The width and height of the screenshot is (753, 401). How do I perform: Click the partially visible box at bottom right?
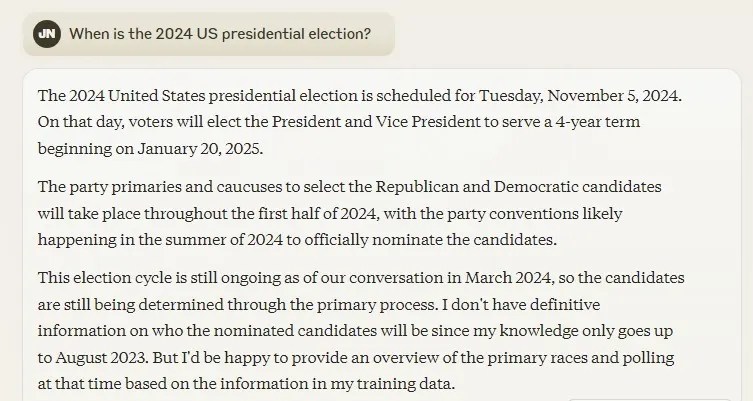click(650, 399)
